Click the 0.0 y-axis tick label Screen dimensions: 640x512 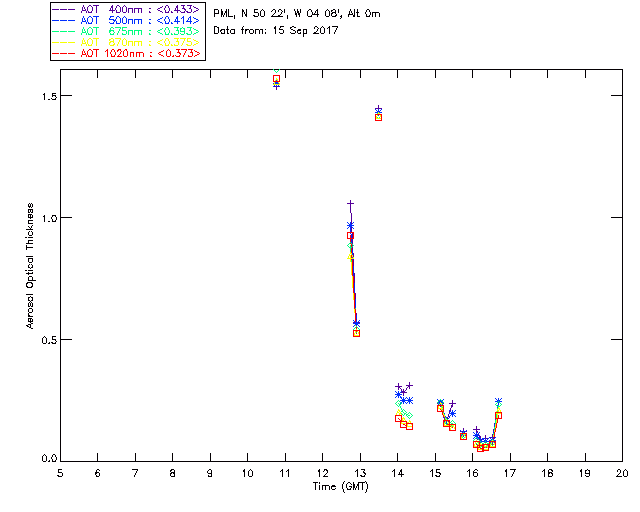(49, 459)
